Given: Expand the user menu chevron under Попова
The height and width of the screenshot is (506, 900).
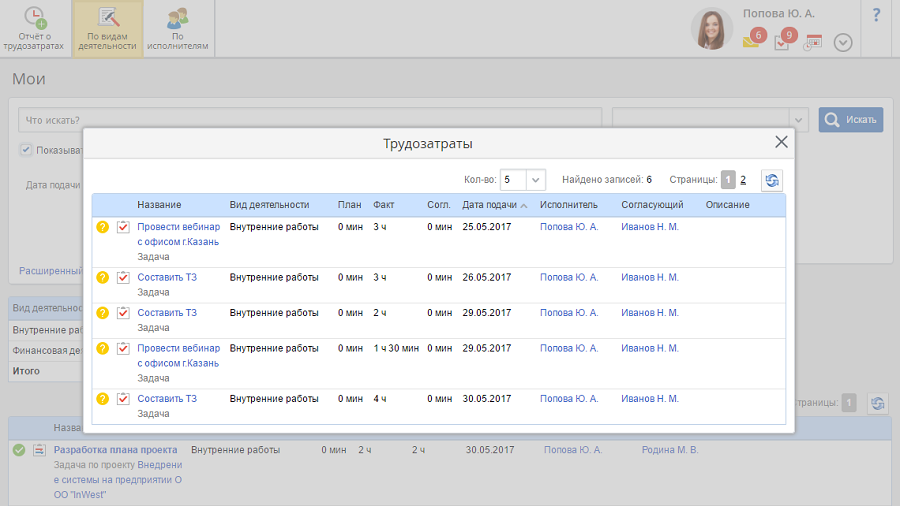Looking at the screenshot, I should tap(843, 43).
